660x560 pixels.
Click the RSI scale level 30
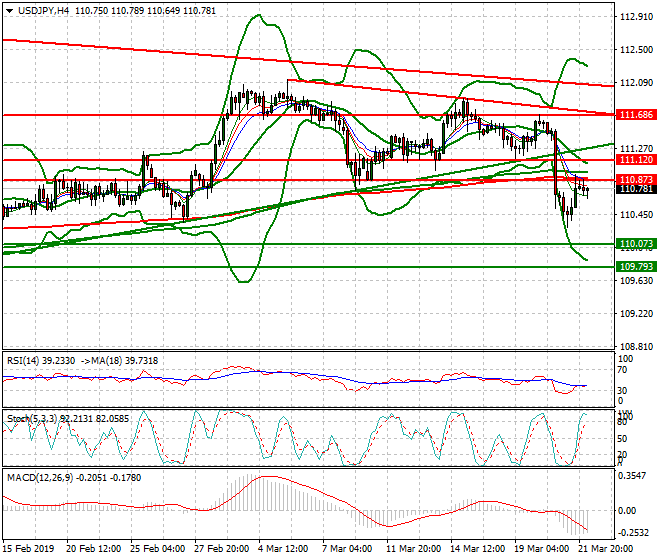click(622, 391)
